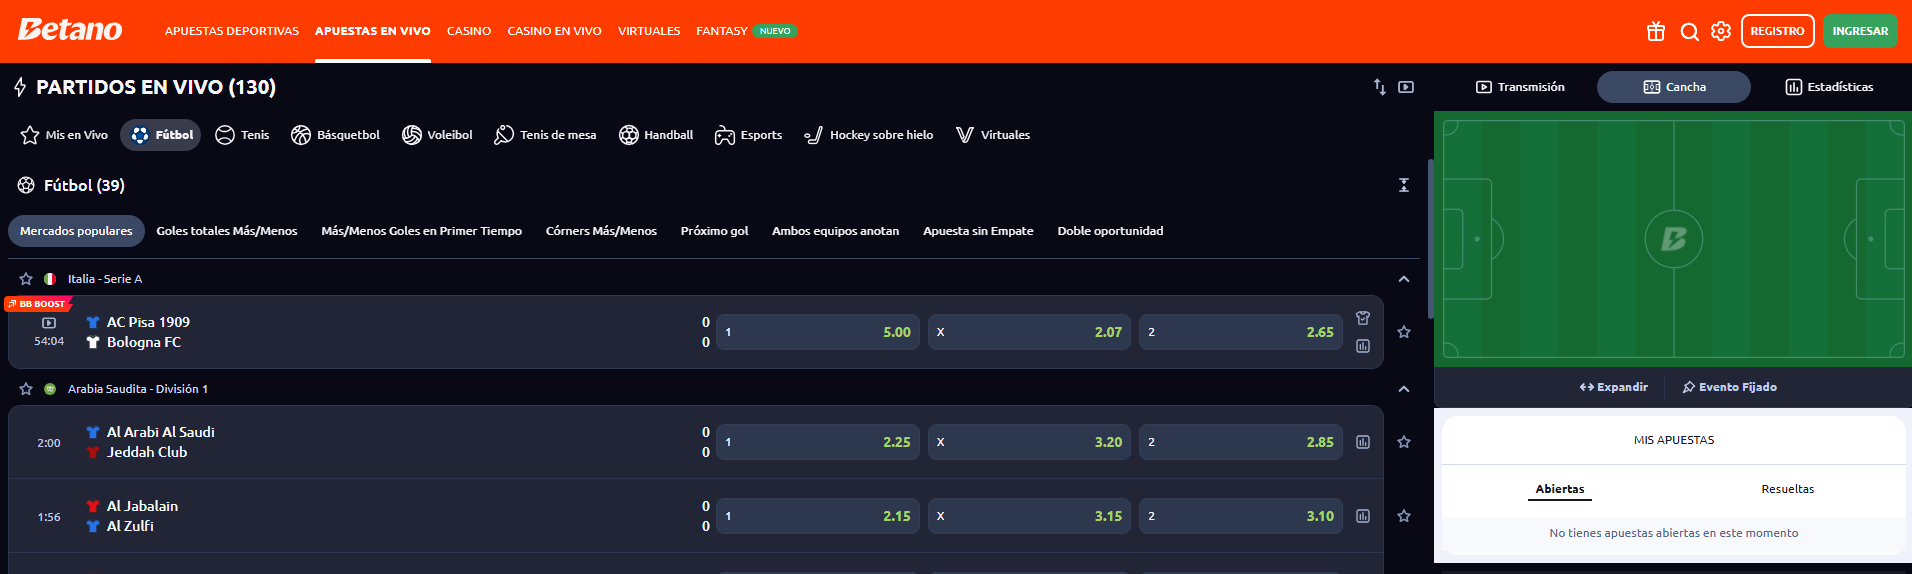
Task: Favorite the AC Pisa vs Bologna match
Action: click(1404, 332)
